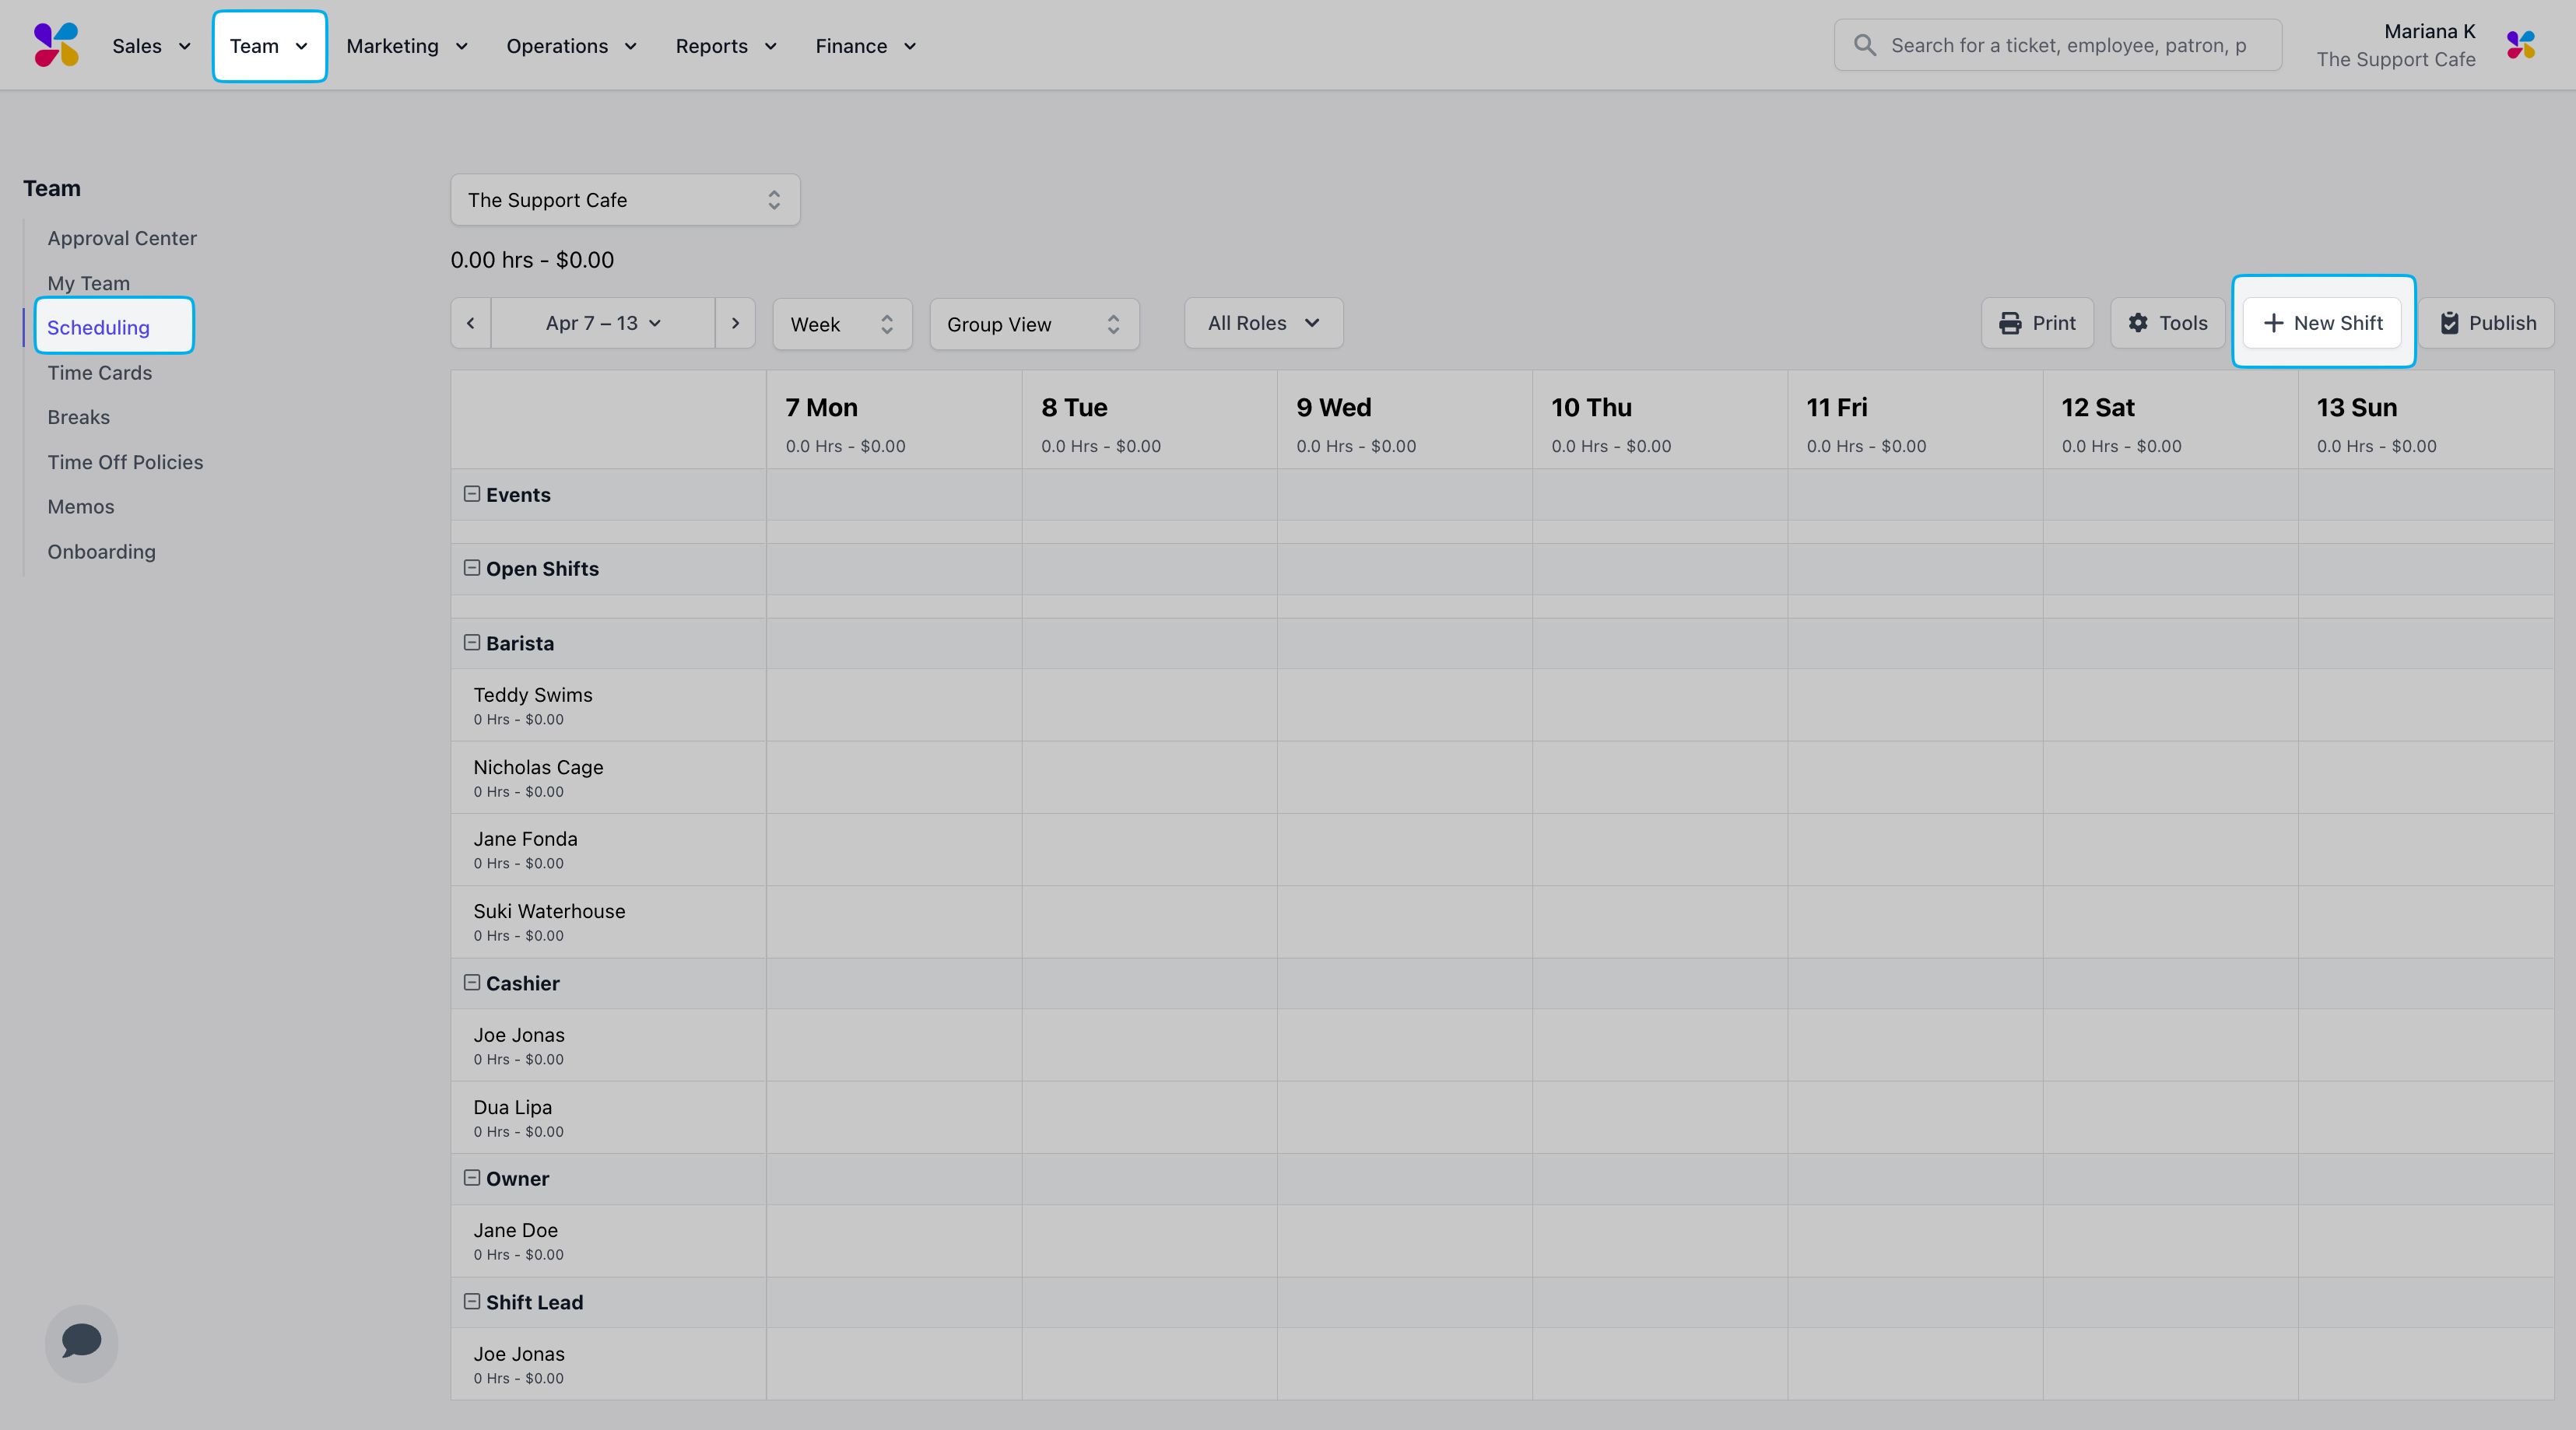Open the Group View selector
Viewport: 2576px width, 1430px height.
pyautogui.click(x=1033, y=324)
